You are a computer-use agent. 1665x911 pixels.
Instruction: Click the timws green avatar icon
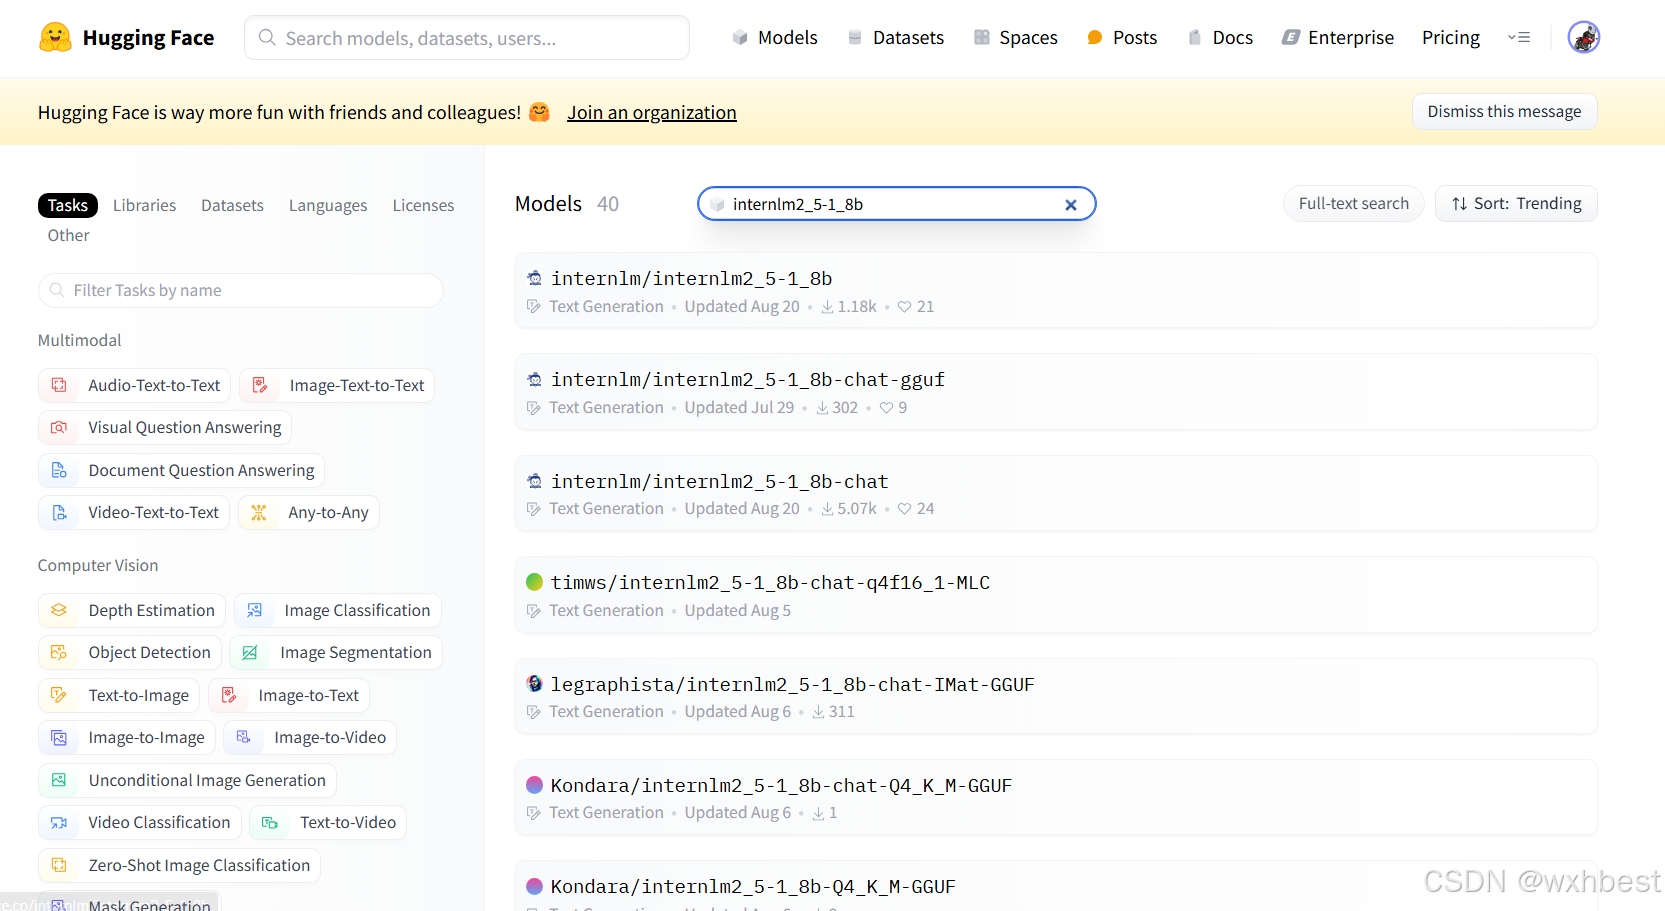[x=535, y=582]
